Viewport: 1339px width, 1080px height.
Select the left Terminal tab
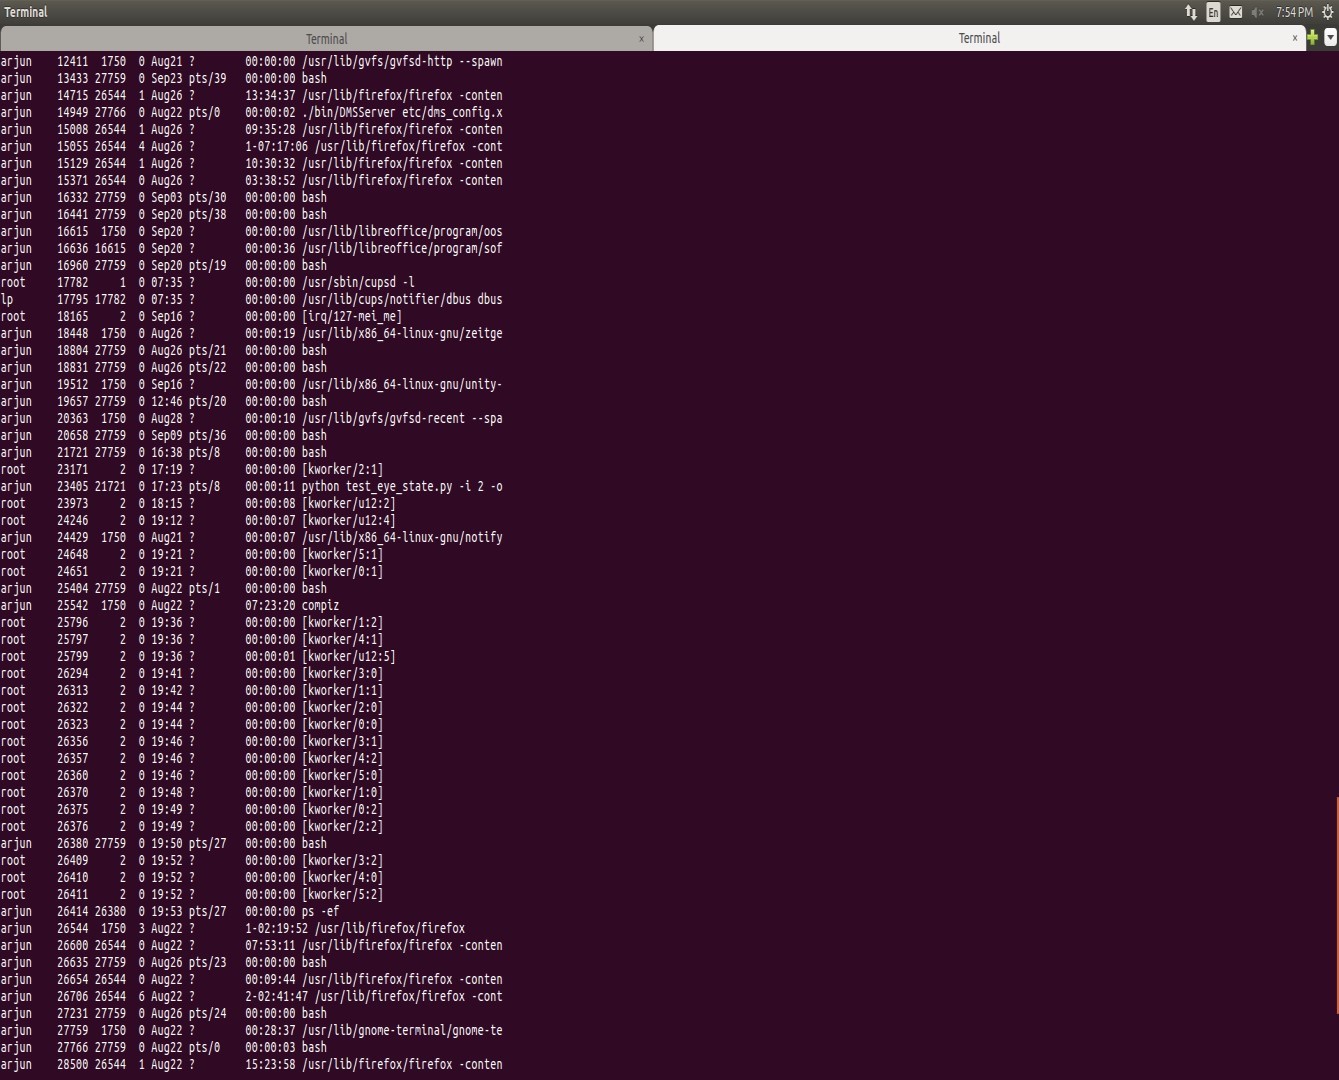point(326,38)
